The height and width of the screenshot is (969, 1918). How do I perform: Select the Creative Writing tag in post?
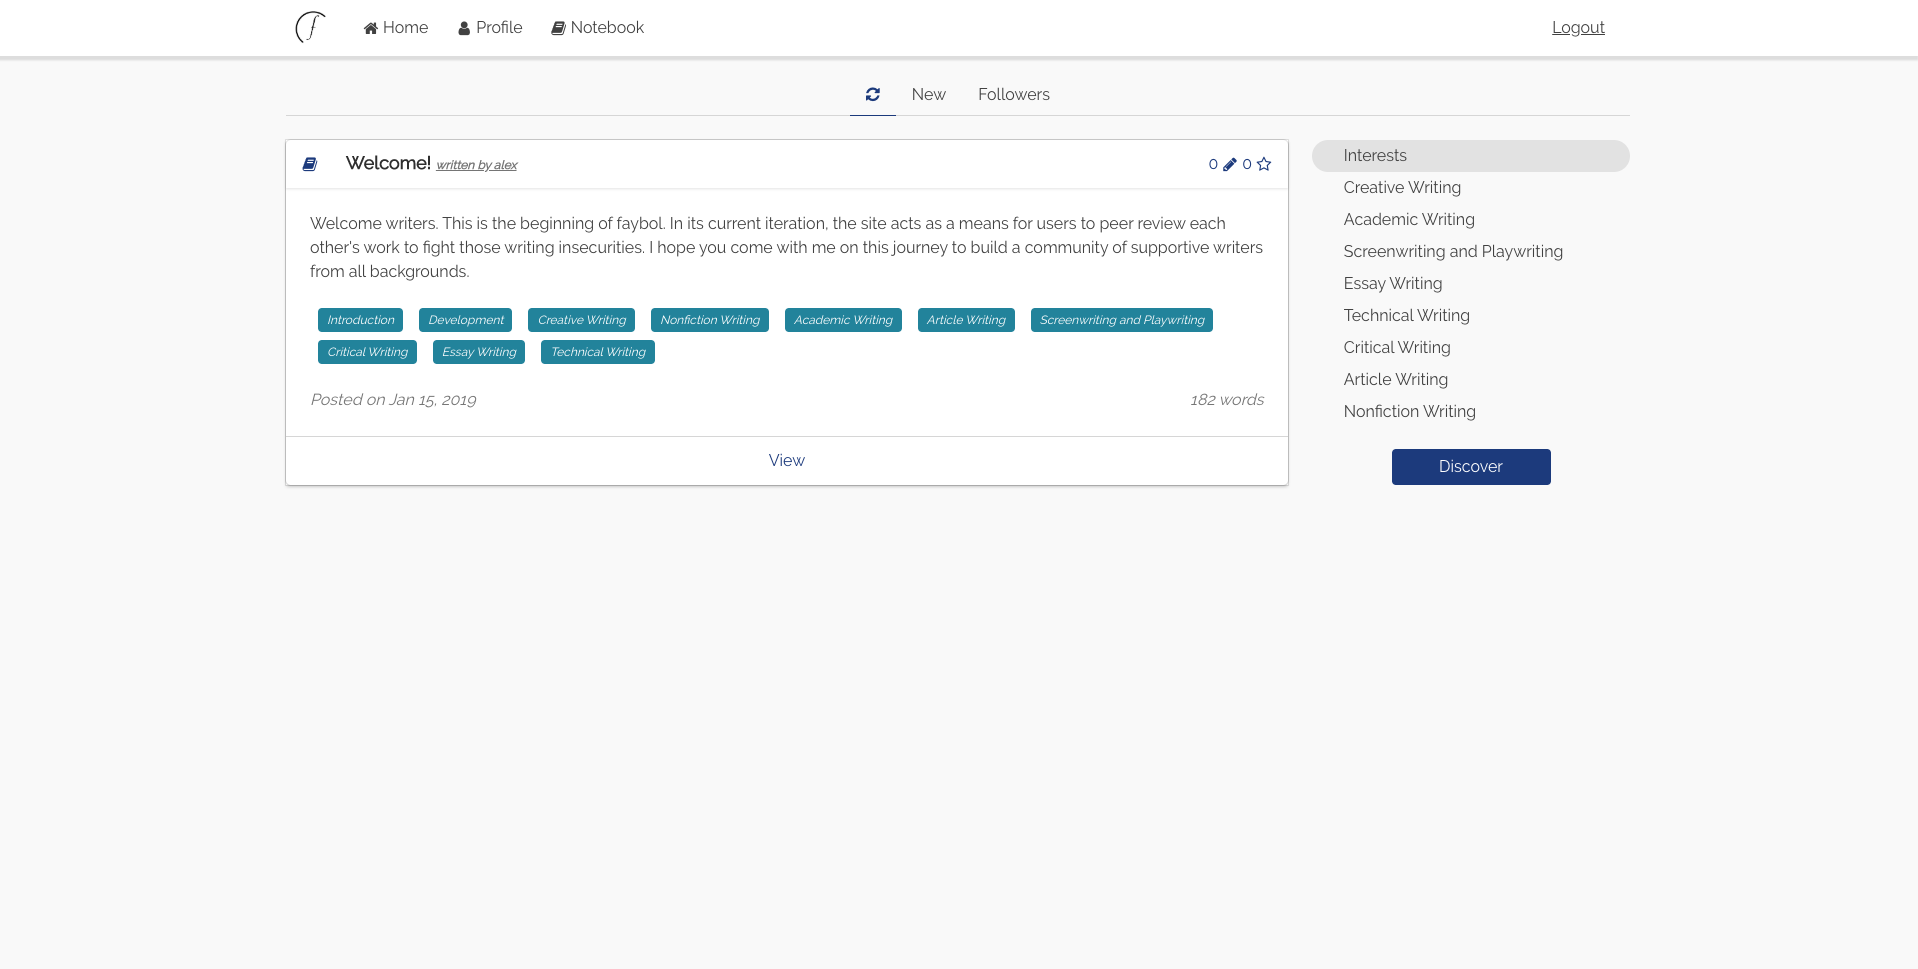pyautogui.click(x=582, y=320)
